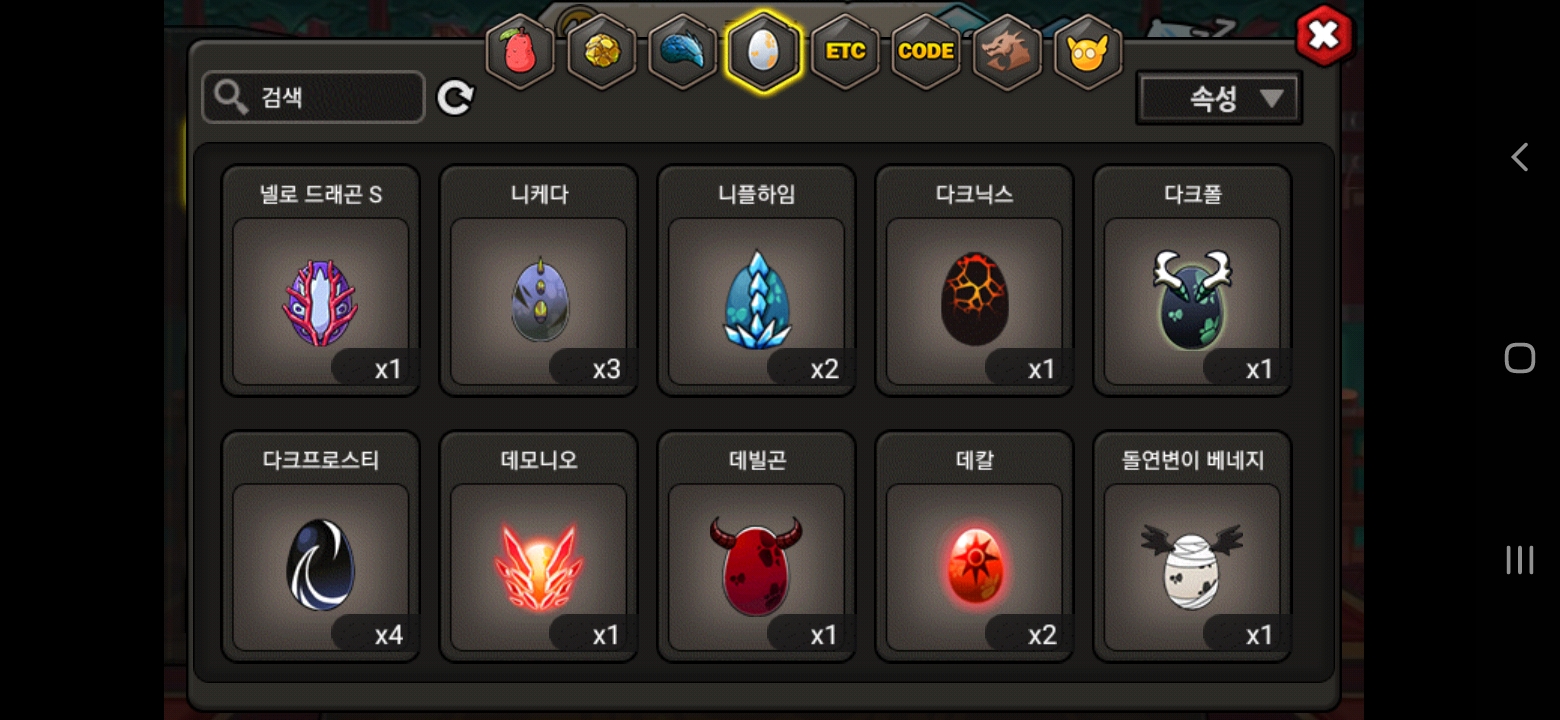The width and height of the screenshot is (1560, 720).
Task: Select the 넬로 드래곤 S egg
Action: 321,281
